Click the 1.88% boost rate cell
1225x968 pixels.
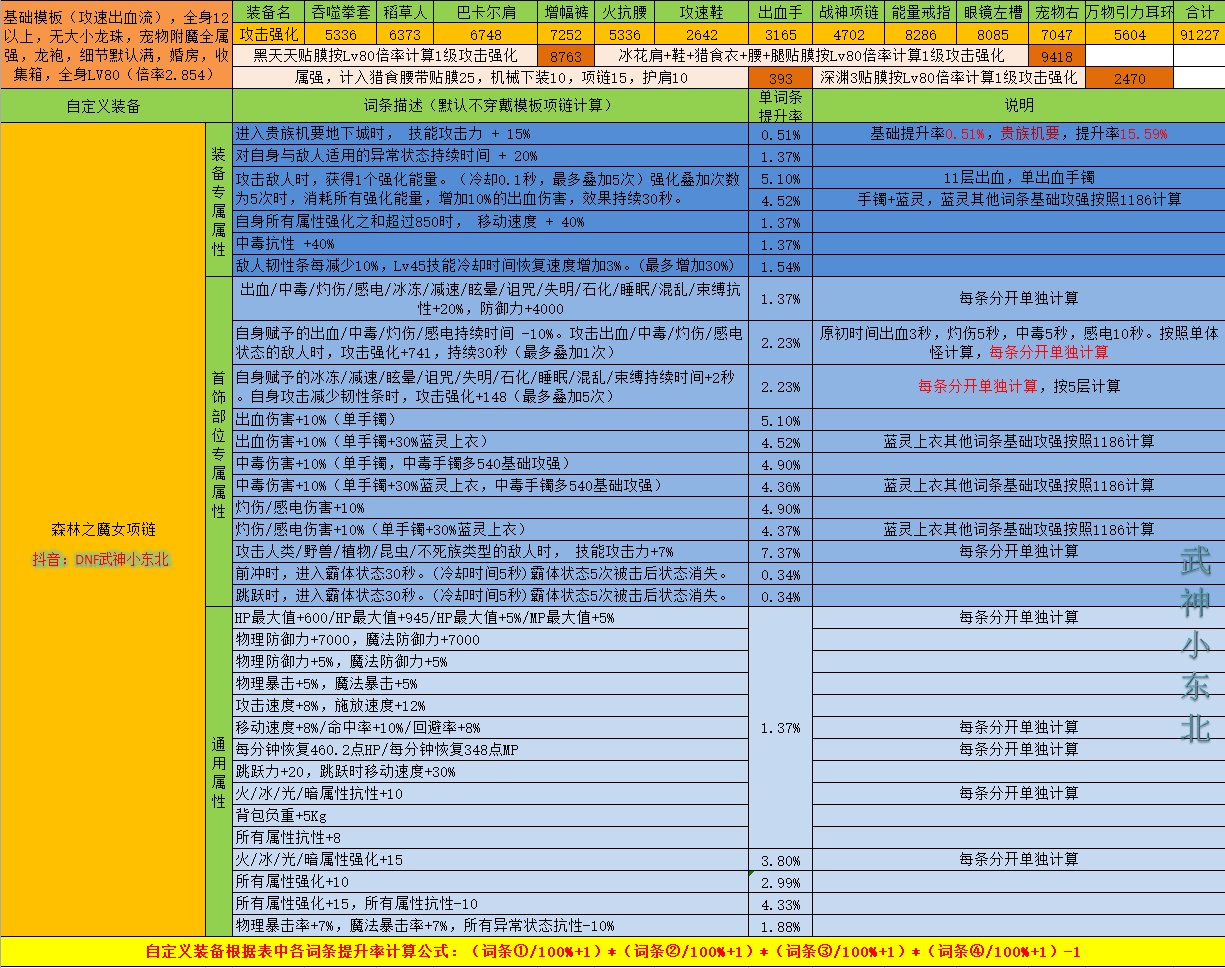click(x=780, y=925)
